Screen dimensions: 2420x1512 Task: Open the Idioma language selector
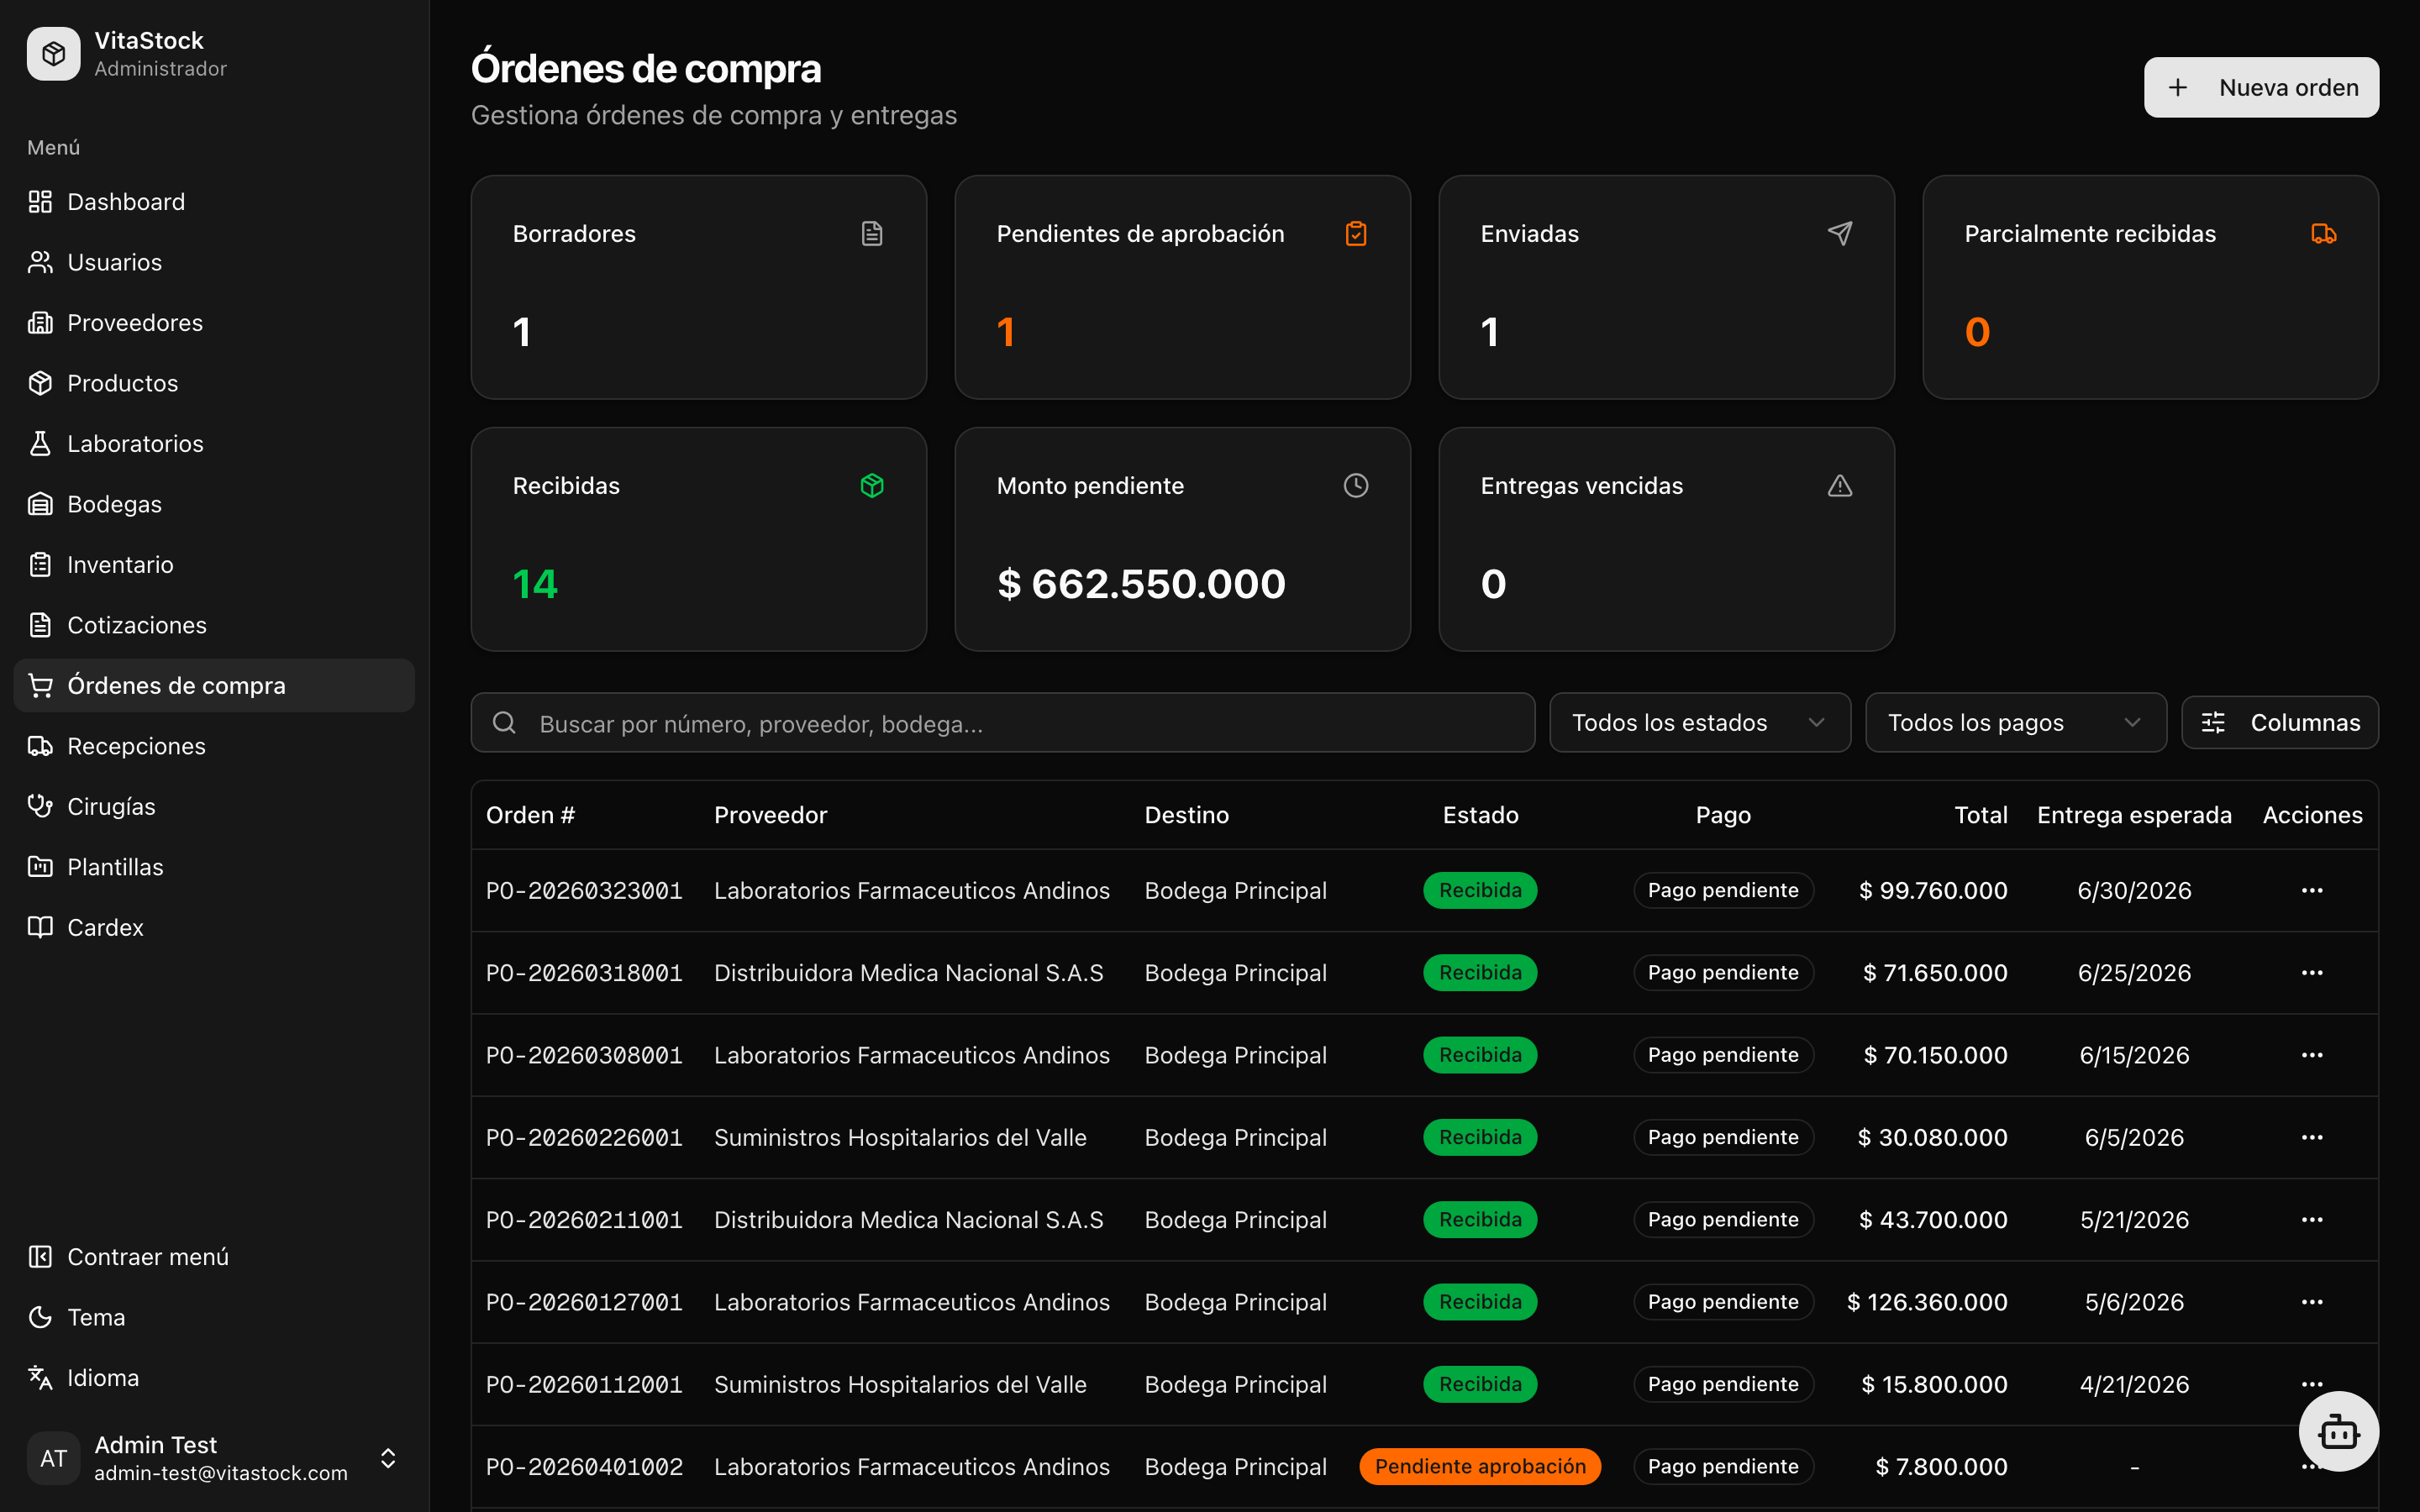point(214,1378)
